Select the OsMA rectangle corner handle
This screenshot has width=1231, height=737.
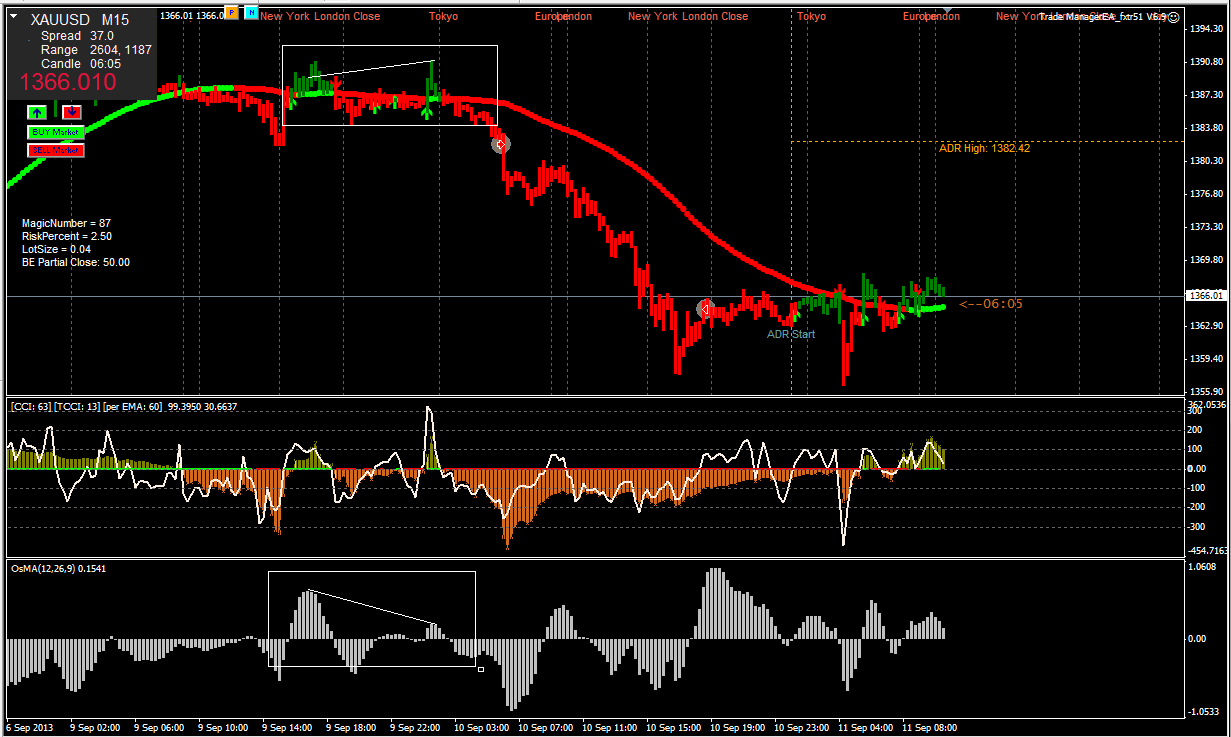pyautogui.click(x=481, y=669)
